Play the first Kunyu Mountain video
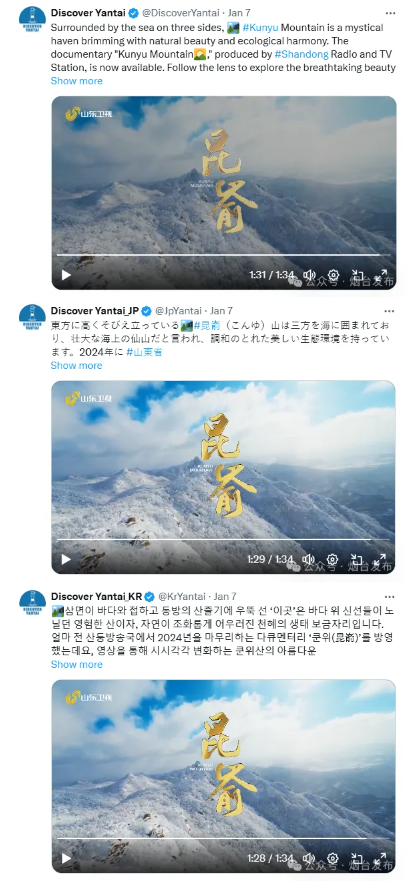This screenshot has height=882, width=411. tap(66, 275)
